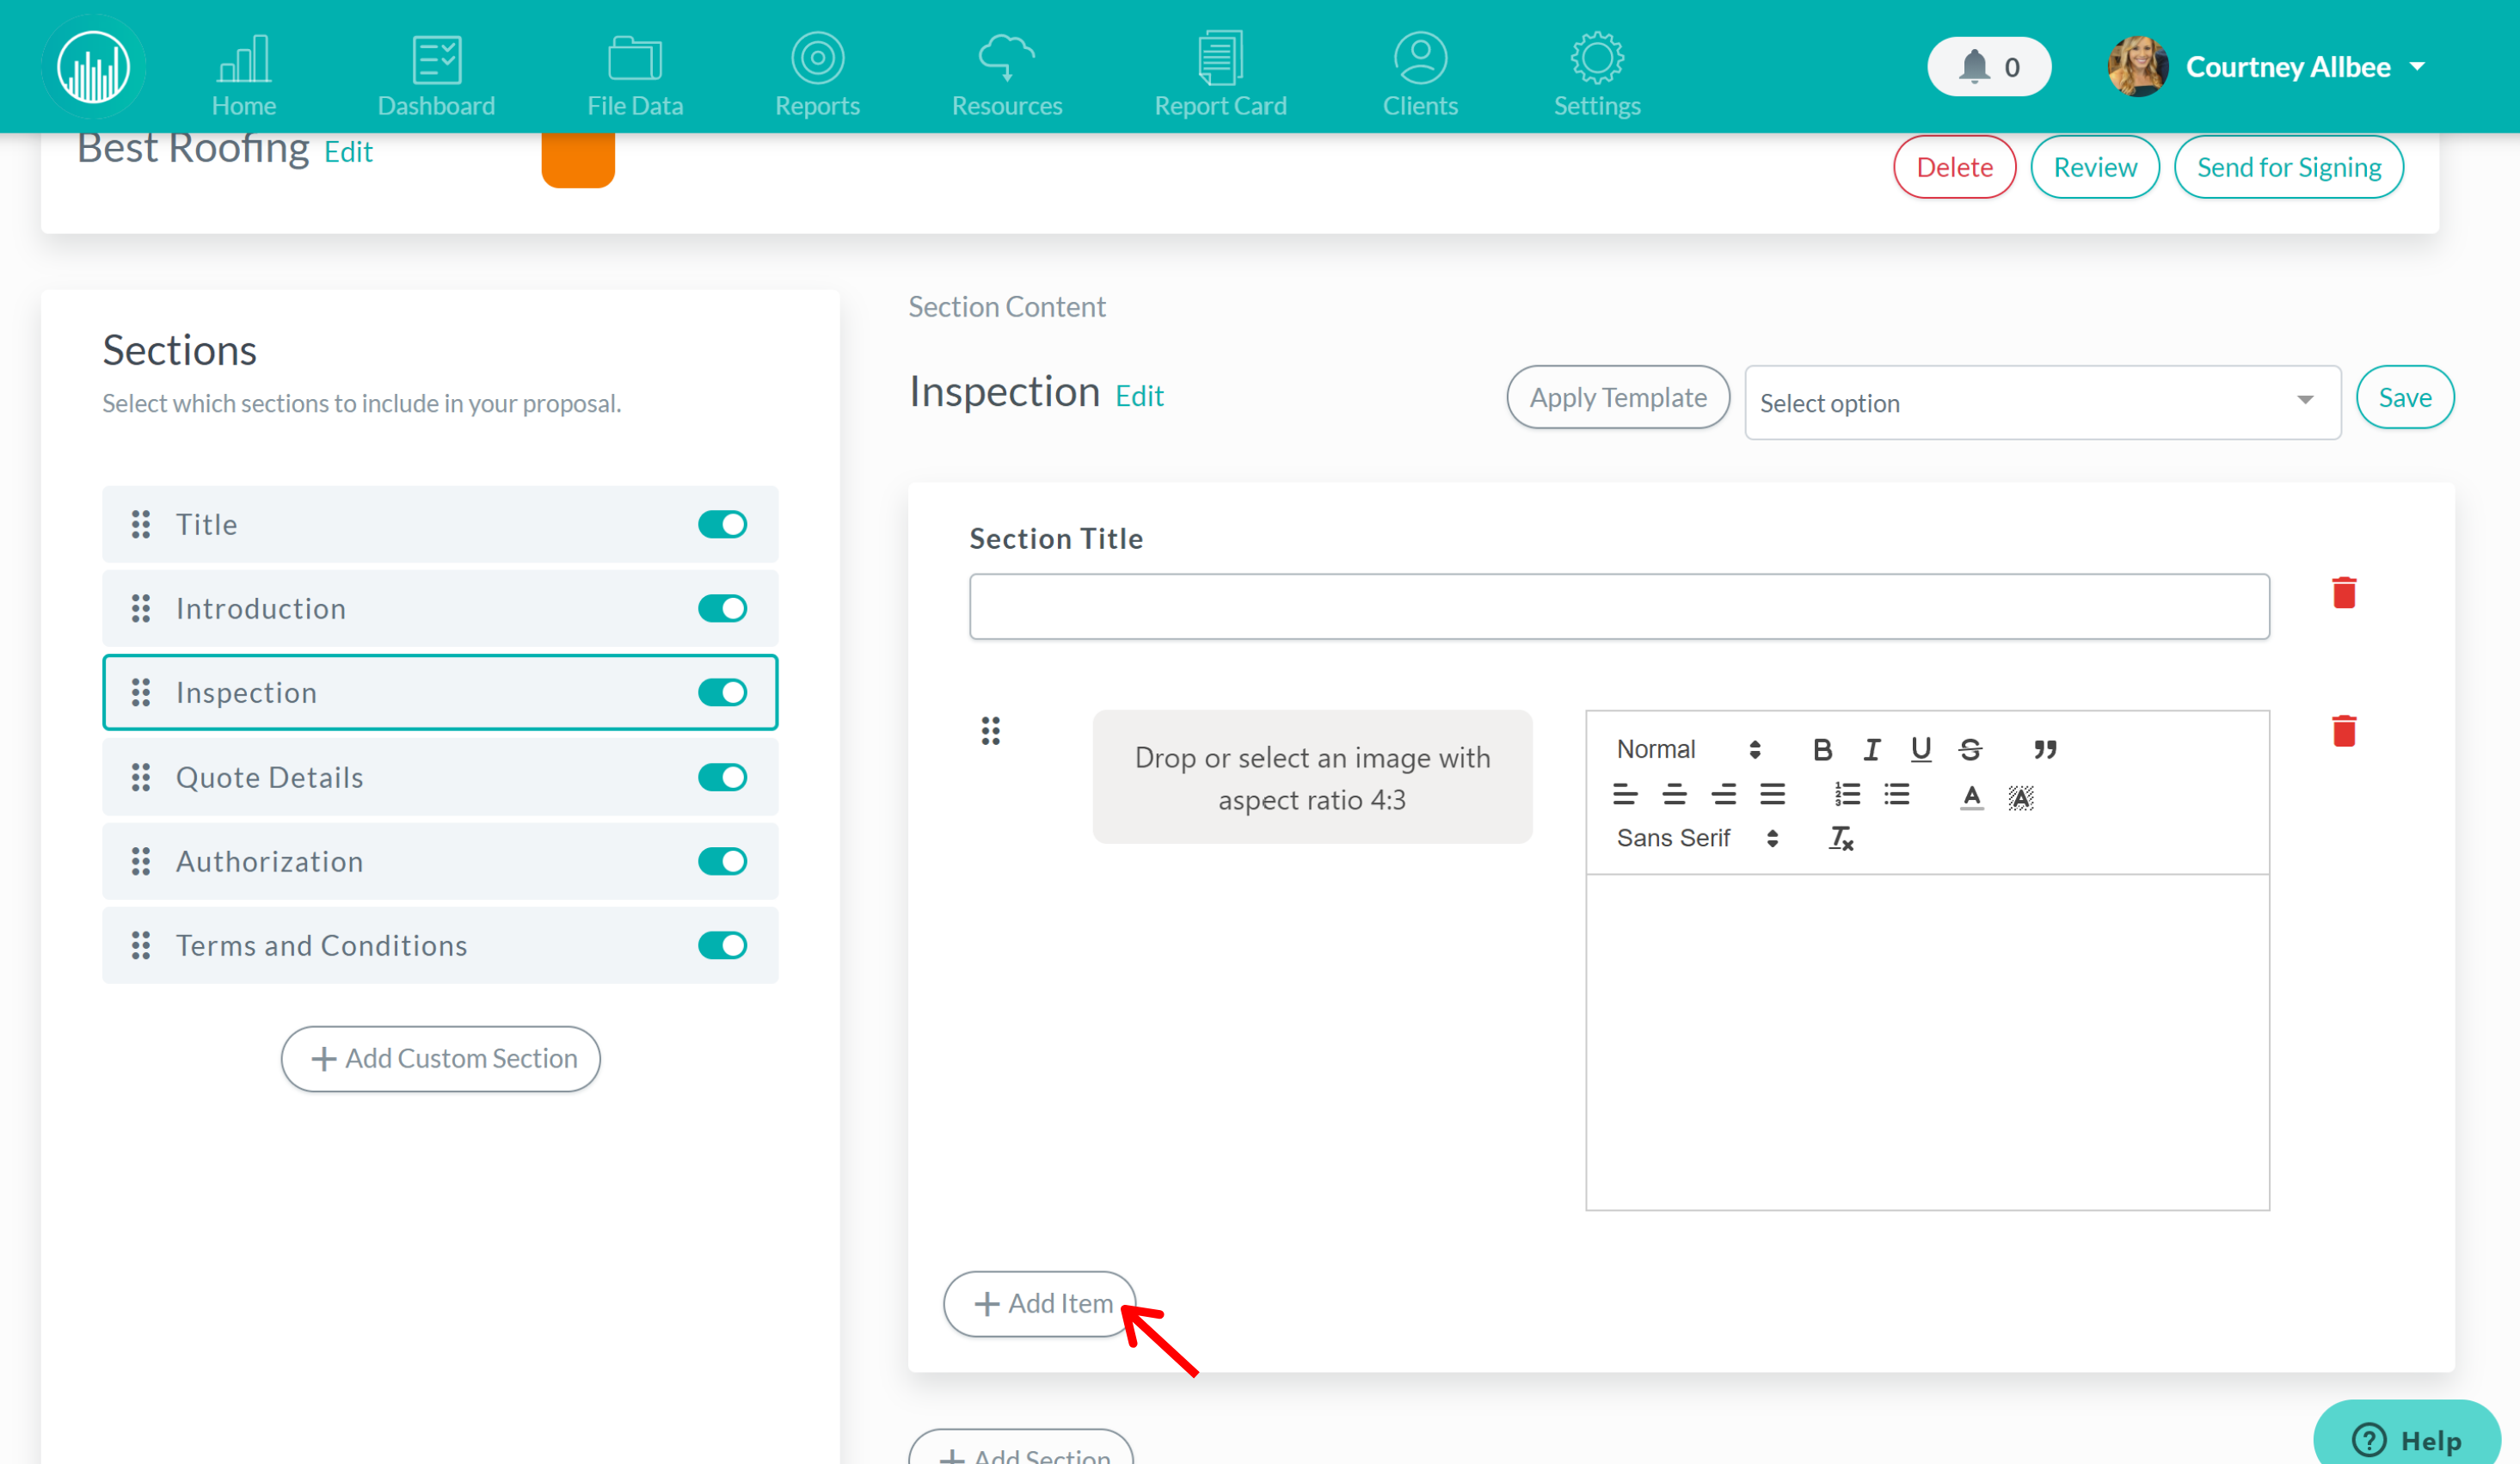The height and width of the screenshot is (1464, 2520).
Task: Click the Terms and Conditions drag handle
Action: tap(141, 945)
